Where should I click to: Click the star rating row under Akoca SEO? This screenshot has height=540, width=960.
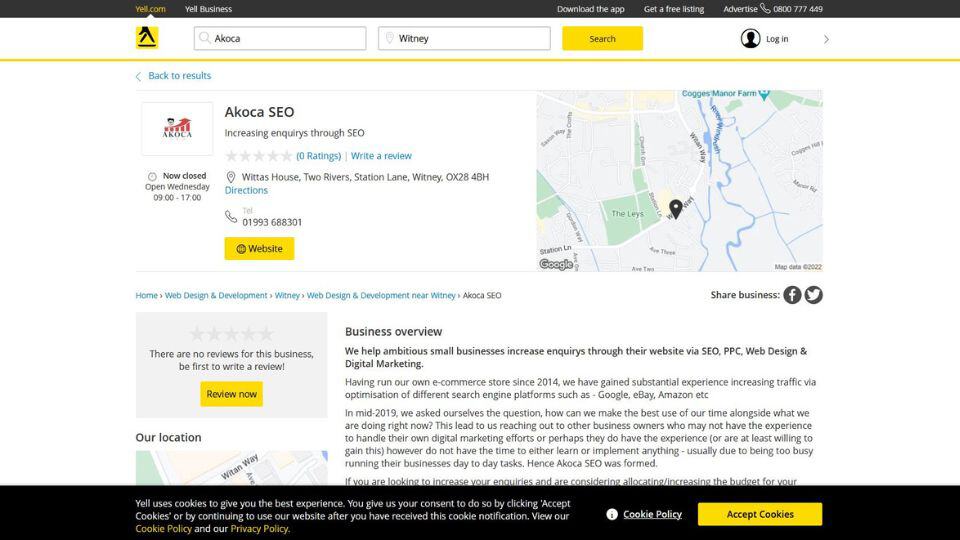point(259,156)
